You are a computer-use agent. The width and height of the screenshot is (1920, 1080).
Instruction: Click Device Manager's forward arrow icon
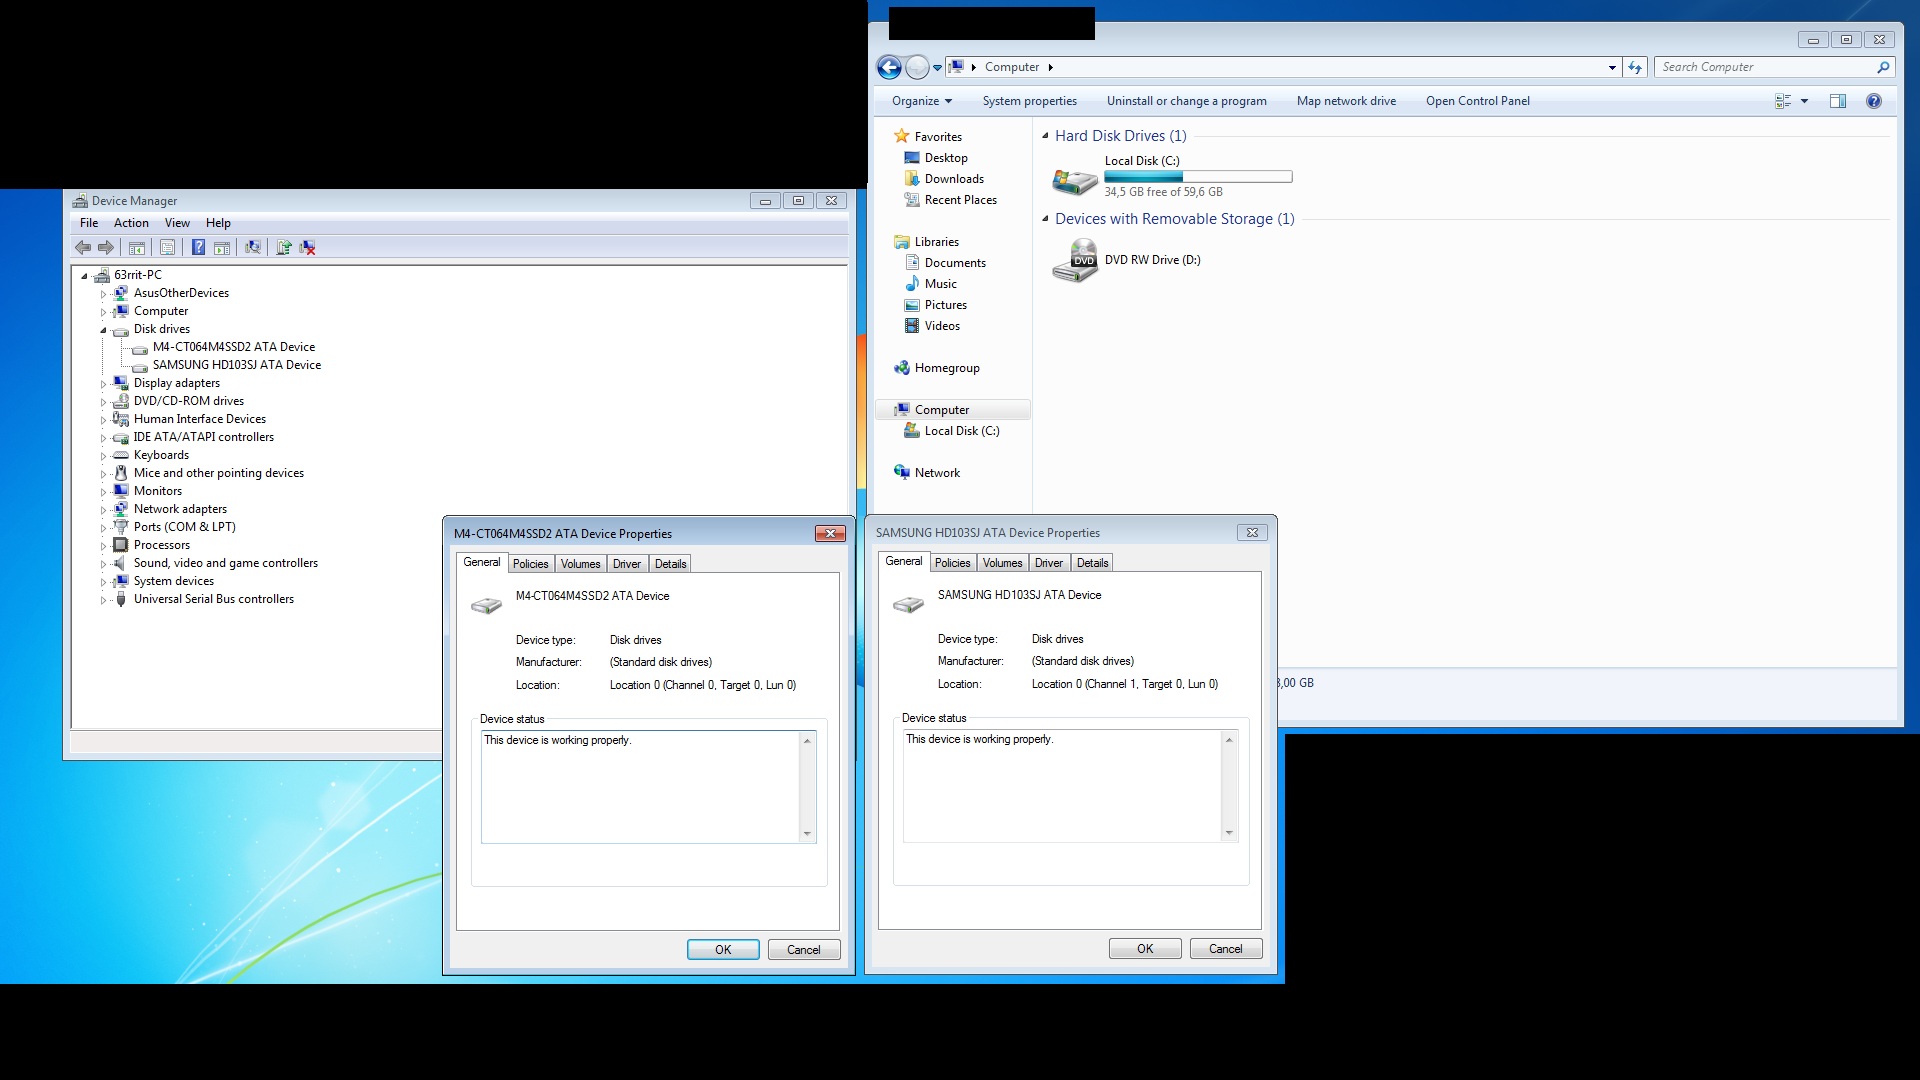pos(106,248)
